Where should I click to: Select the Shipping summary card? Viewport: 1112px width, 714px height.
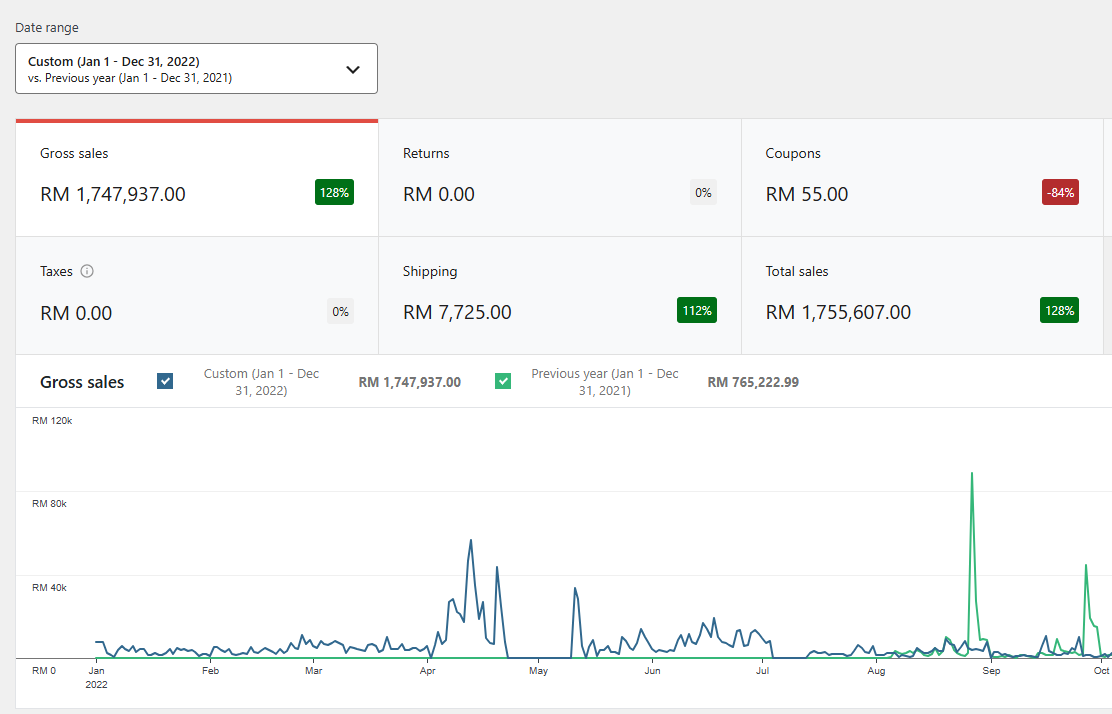point(560,296)
